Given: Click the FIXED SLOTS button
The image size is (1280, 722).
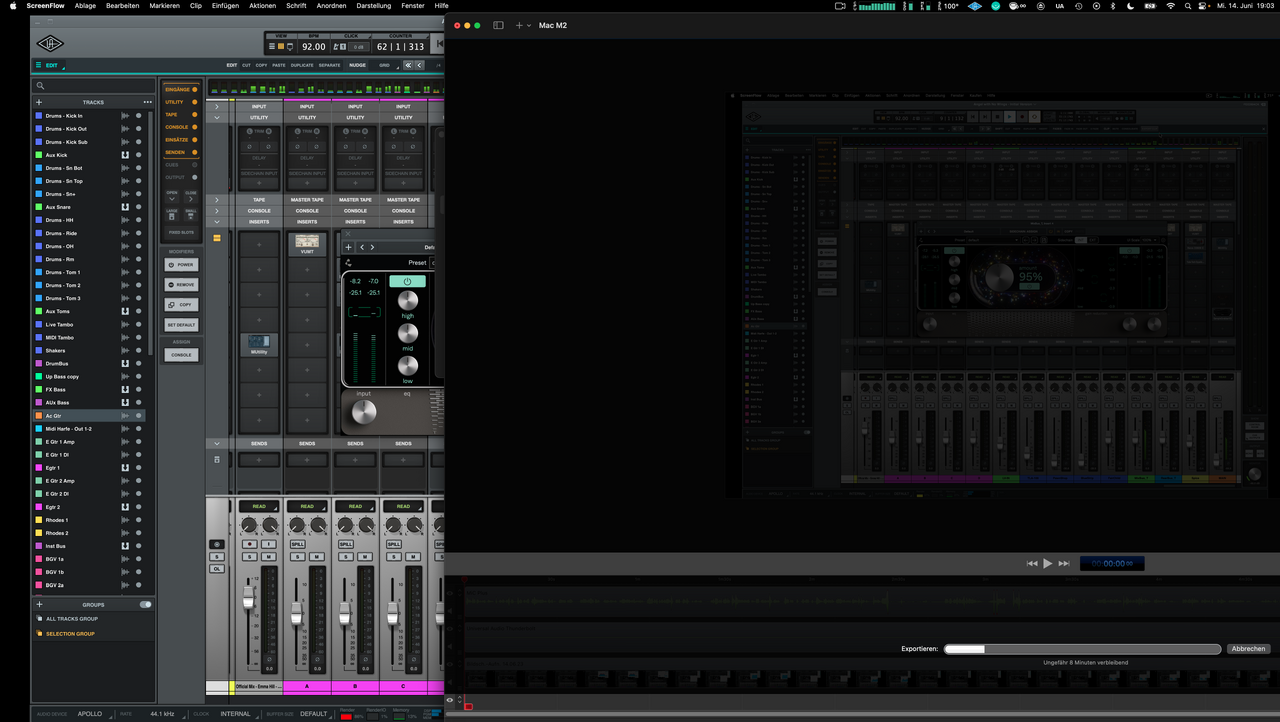Looking at the screenshot, I should point(181,232).
